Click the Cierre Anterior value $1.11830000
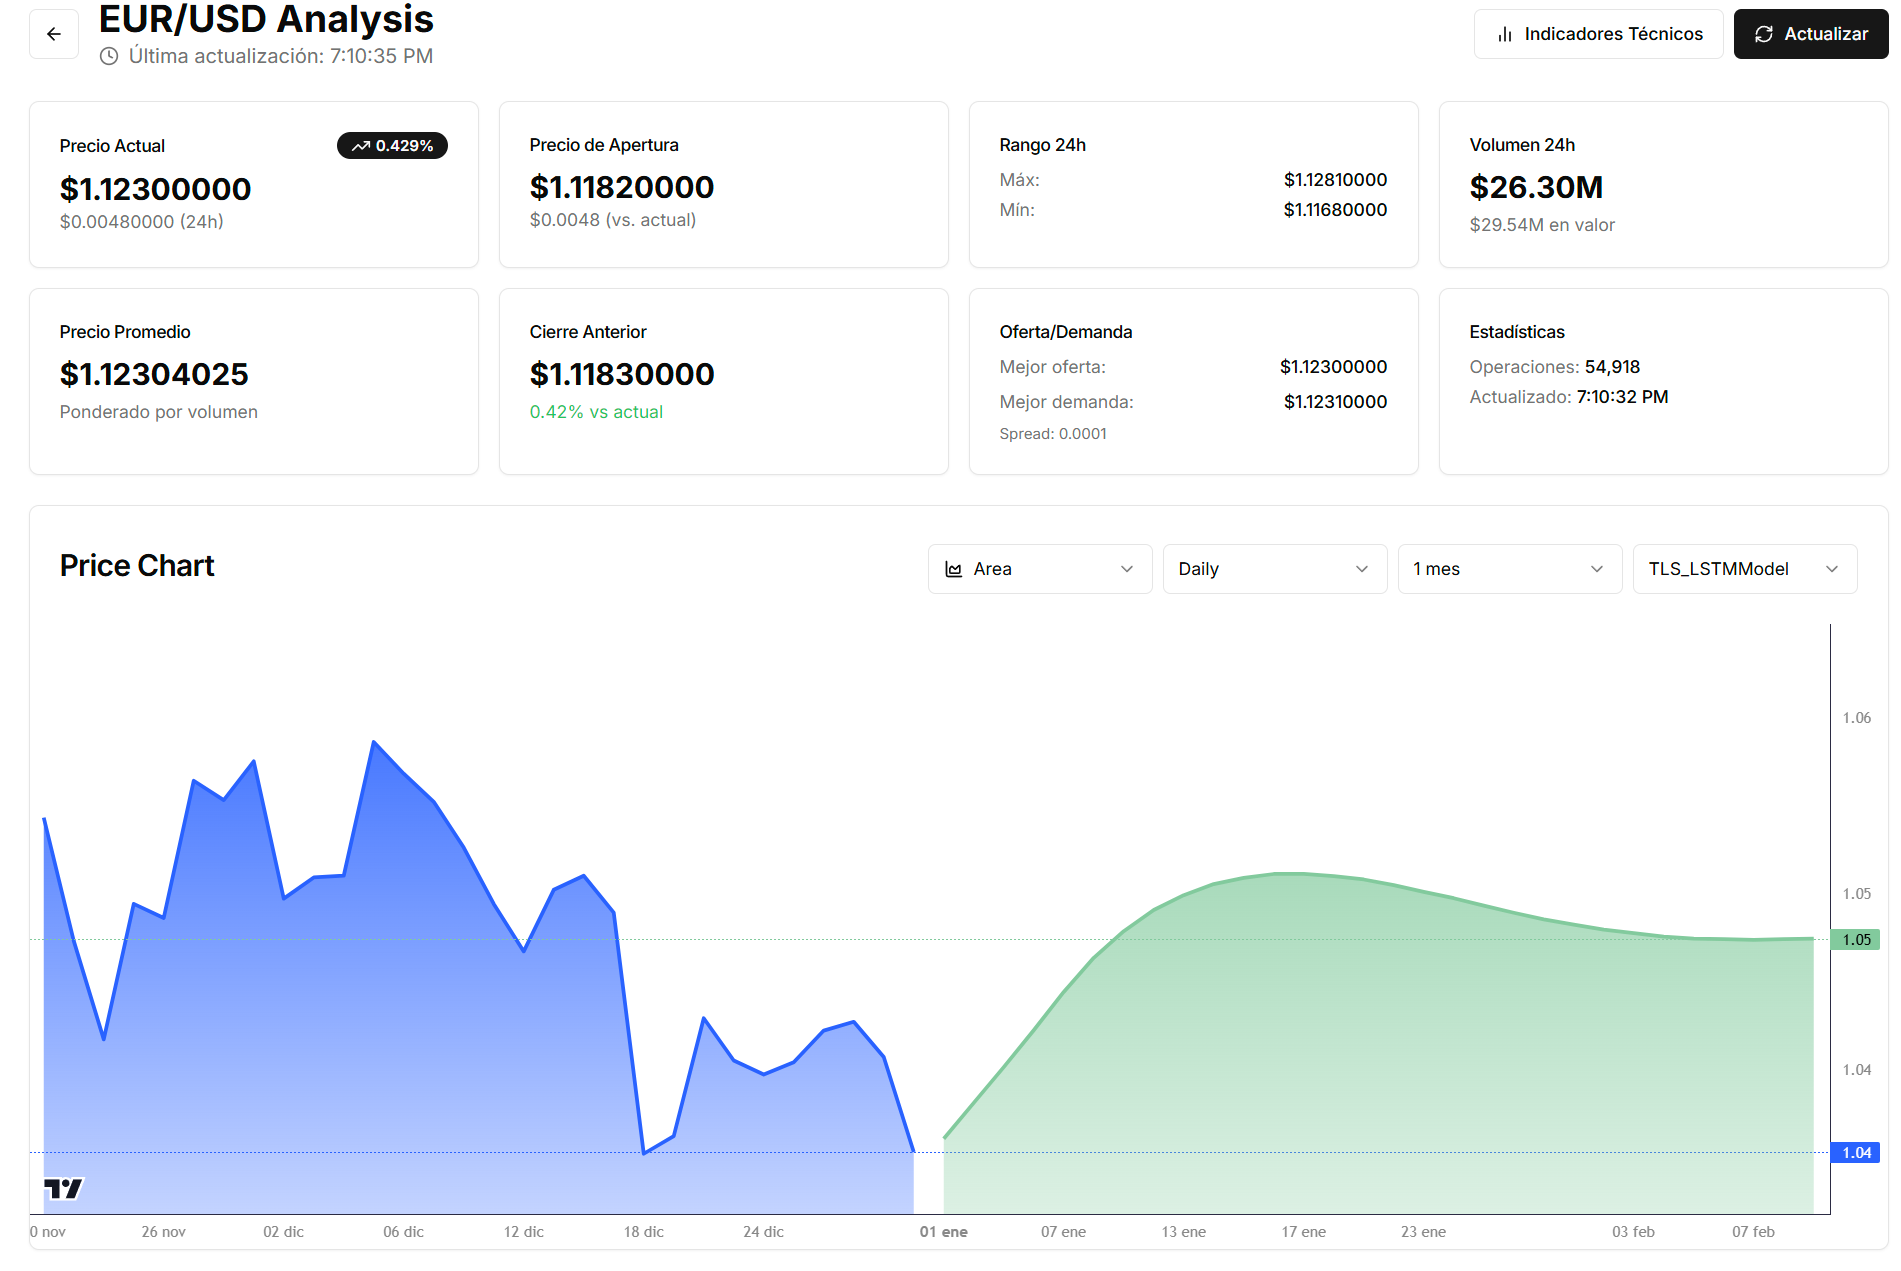 (x=622, y=374)
